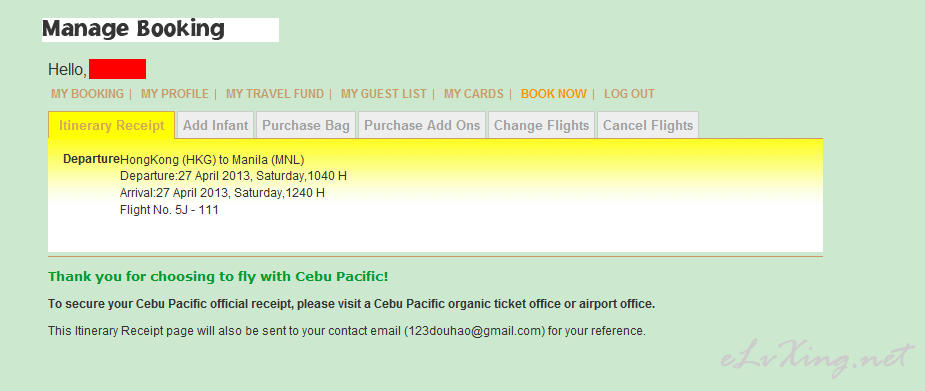Select the Purchase Bag tab
The image size is (925, 391).
[x=306, y=125]
